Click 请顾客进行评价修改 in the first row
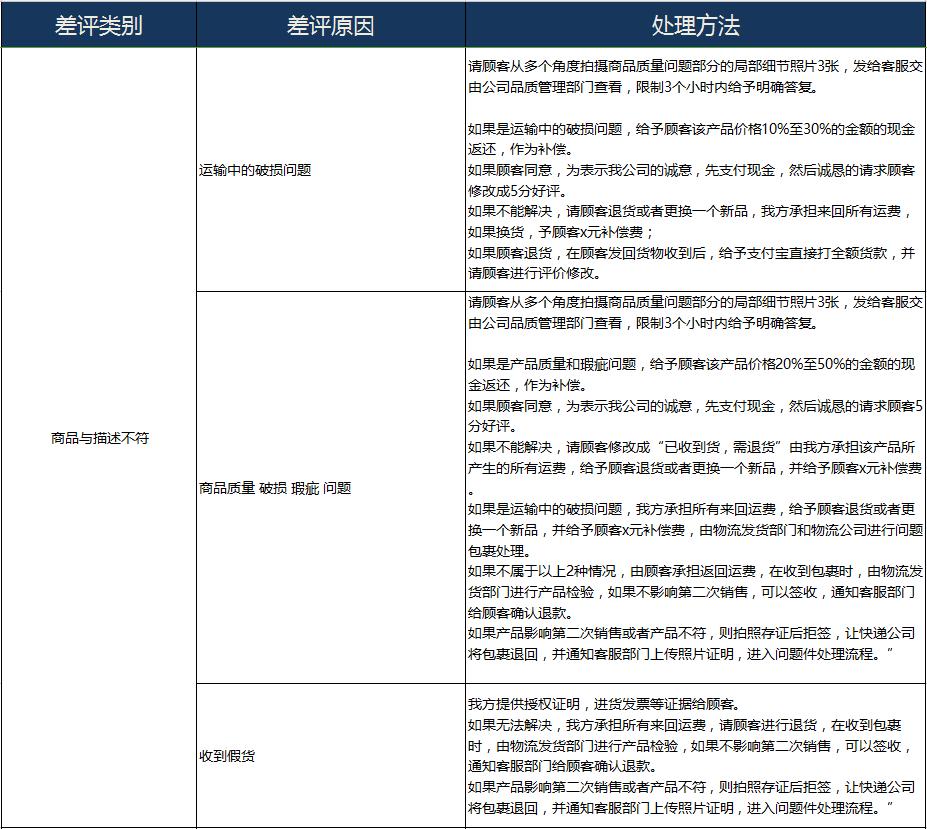This screenshot has height=829, width=927. (534, 273)
